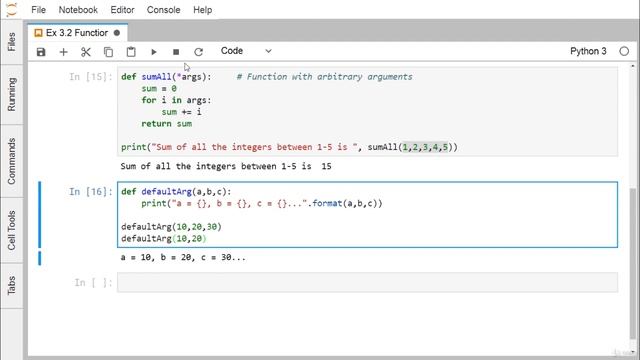Restart the kernel with refresh icon
Viewport: 640px width, 360px height.
(198, 52)
